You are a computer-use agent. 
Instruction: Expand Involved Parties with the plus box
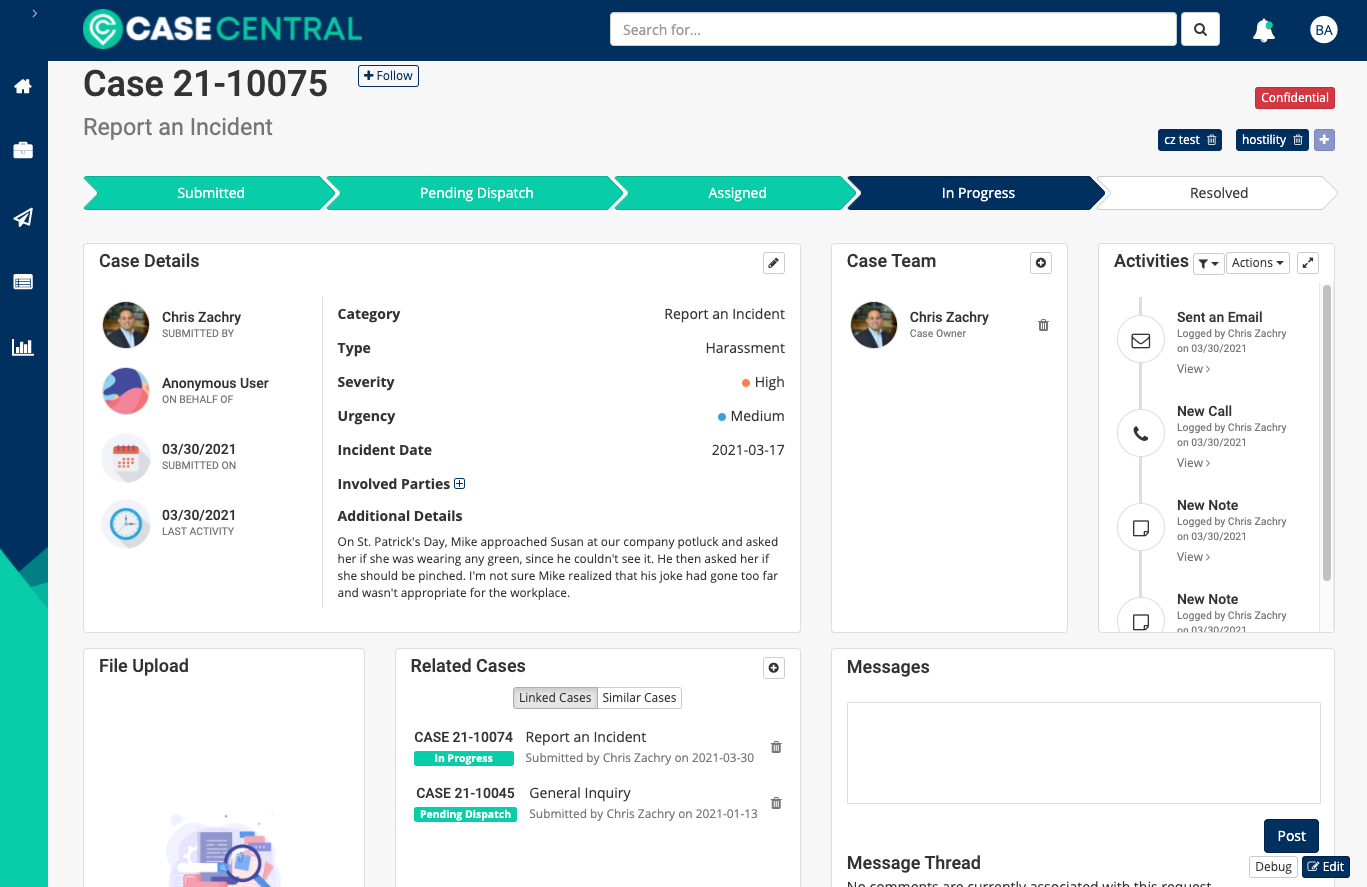(x=460, y=484)
